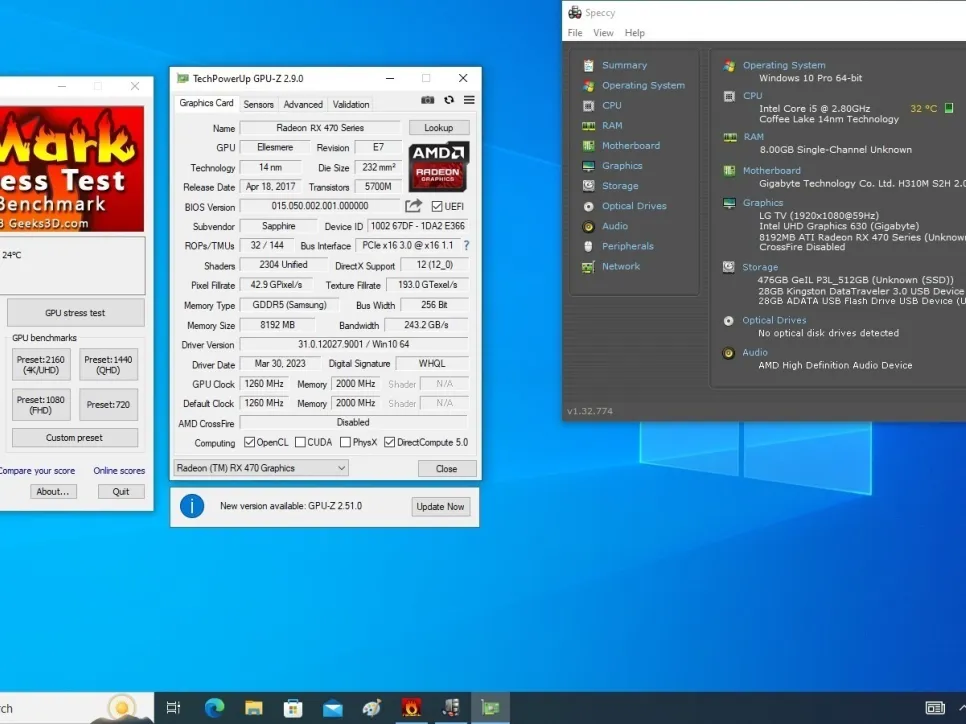The width and height of the screenshot is (966, 724).
Task: Open the Help menu in Speccy
Action: [x=635, y=33]
